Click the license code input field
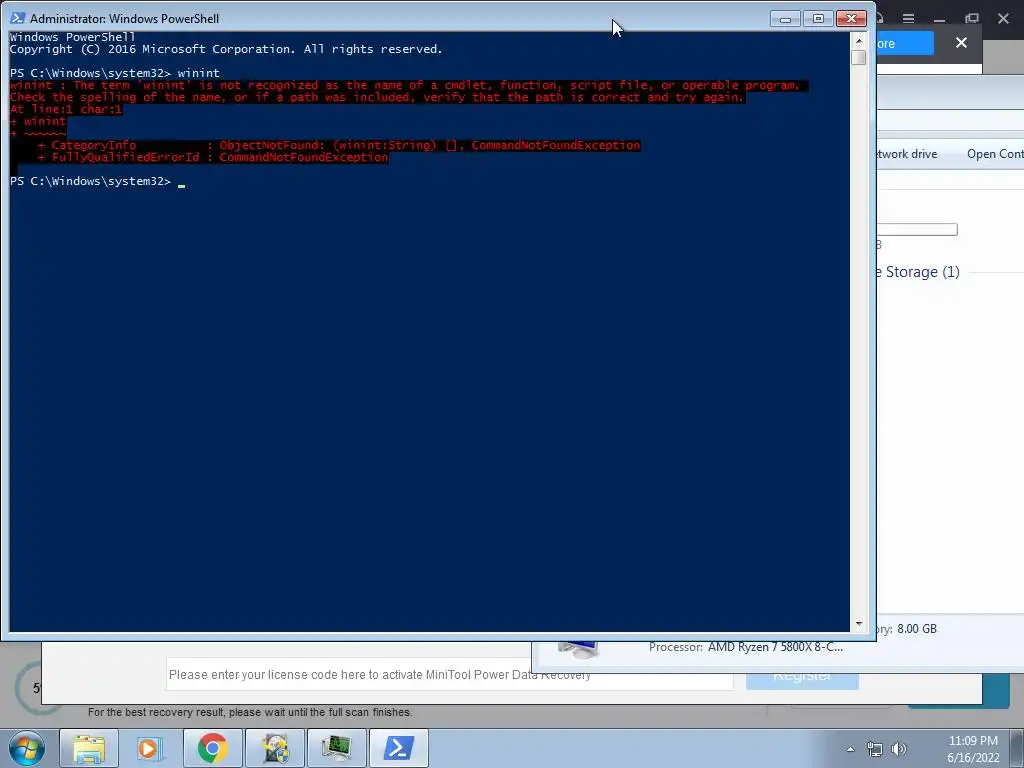This screenshot has height=768, width=1024. (x=449, y=675)
